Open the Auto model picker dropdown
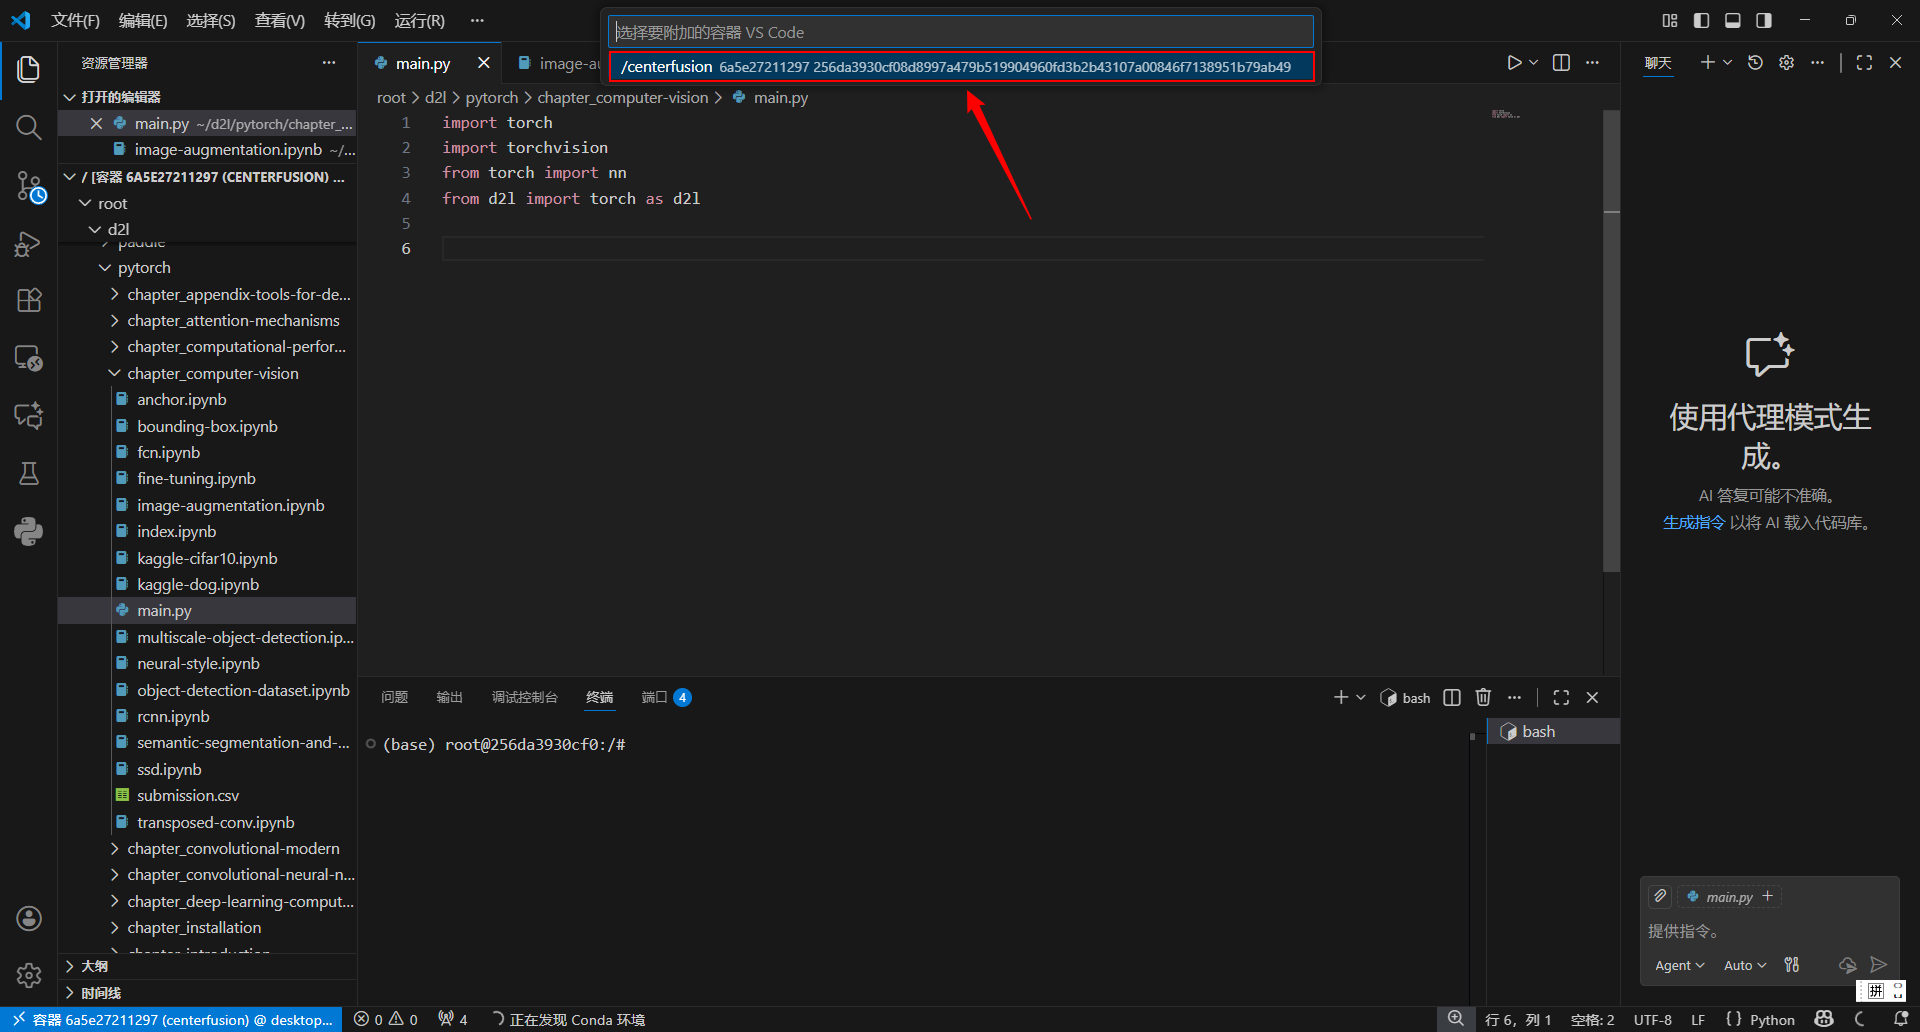The image size is (1920, 1032). (1745, 965)
